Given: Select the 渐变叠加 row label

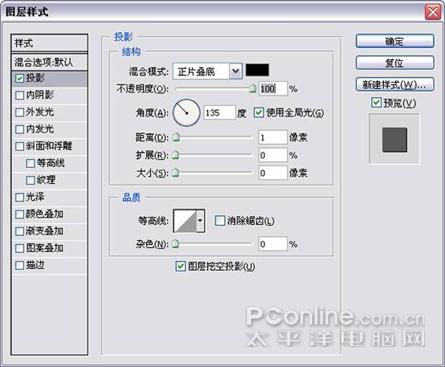Looking at the screenshot, I should (x=45, y=231).
